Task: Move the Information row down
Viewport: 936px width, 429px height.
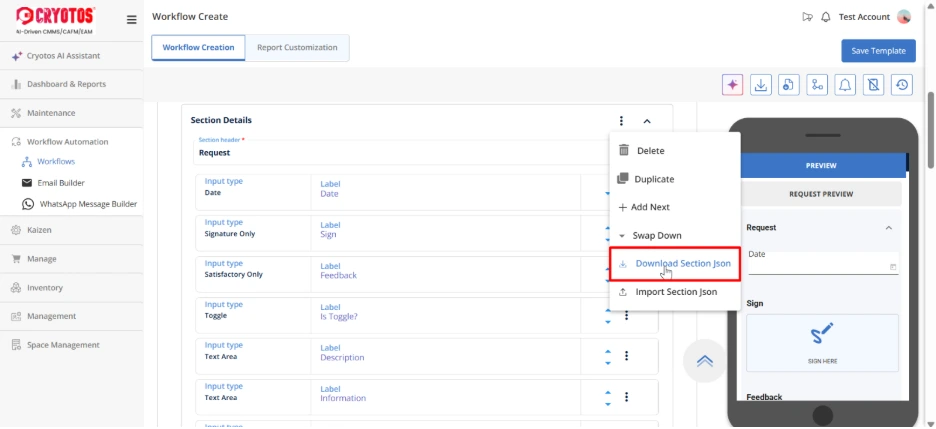Action: click(x=608, y=403)
